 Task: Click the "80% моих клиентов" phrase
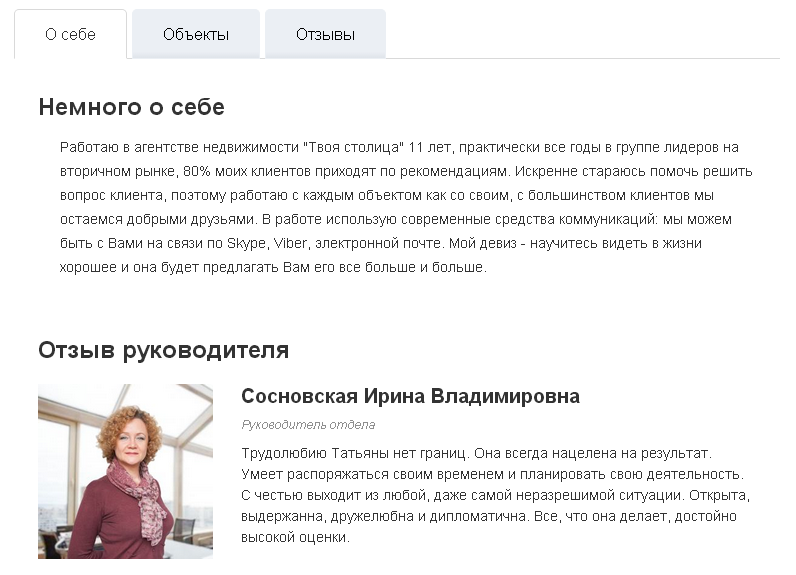point(244,171)
